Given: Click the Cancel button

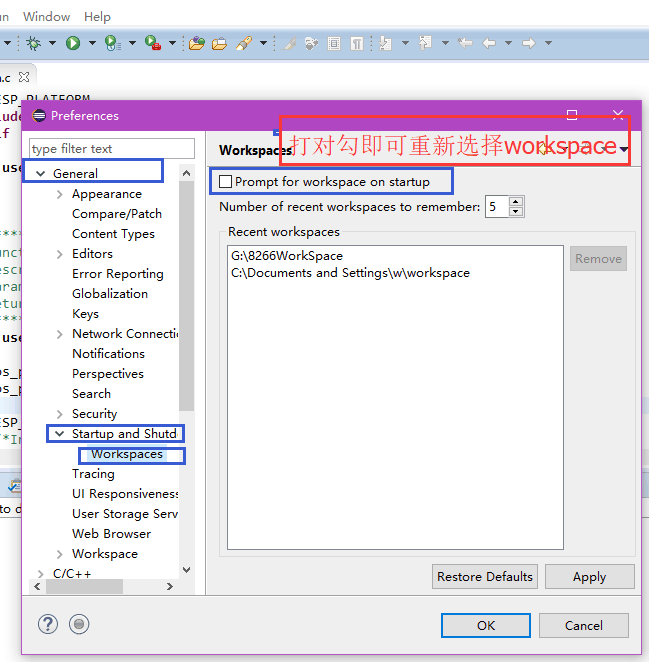Looking at the screenshot, I should pos(584,625).
